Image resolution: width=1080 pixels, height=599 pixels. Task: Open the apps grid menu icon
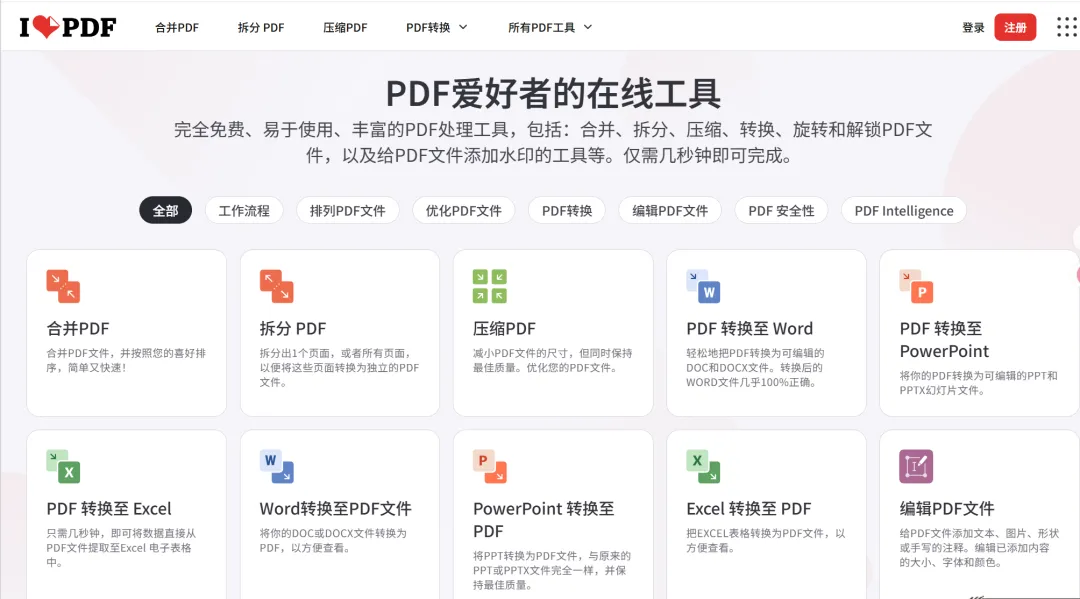point(1067,27)
